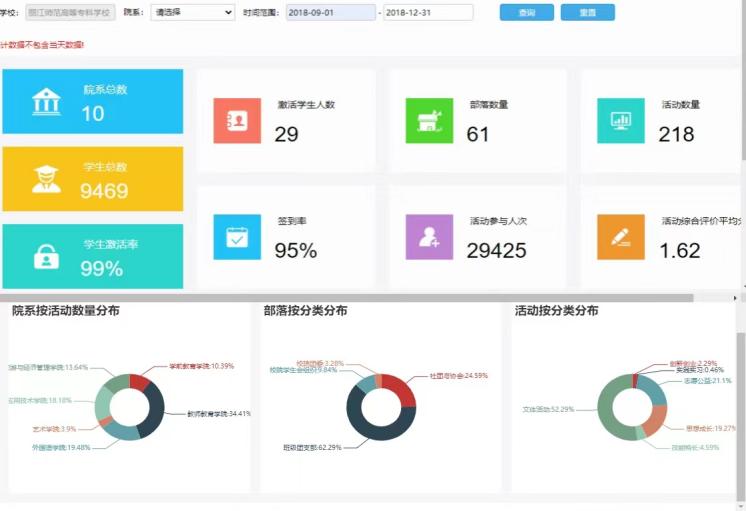Click the 活动数量 monitor chart icon
The image size is (746, 511).
(x=620, y=120)
